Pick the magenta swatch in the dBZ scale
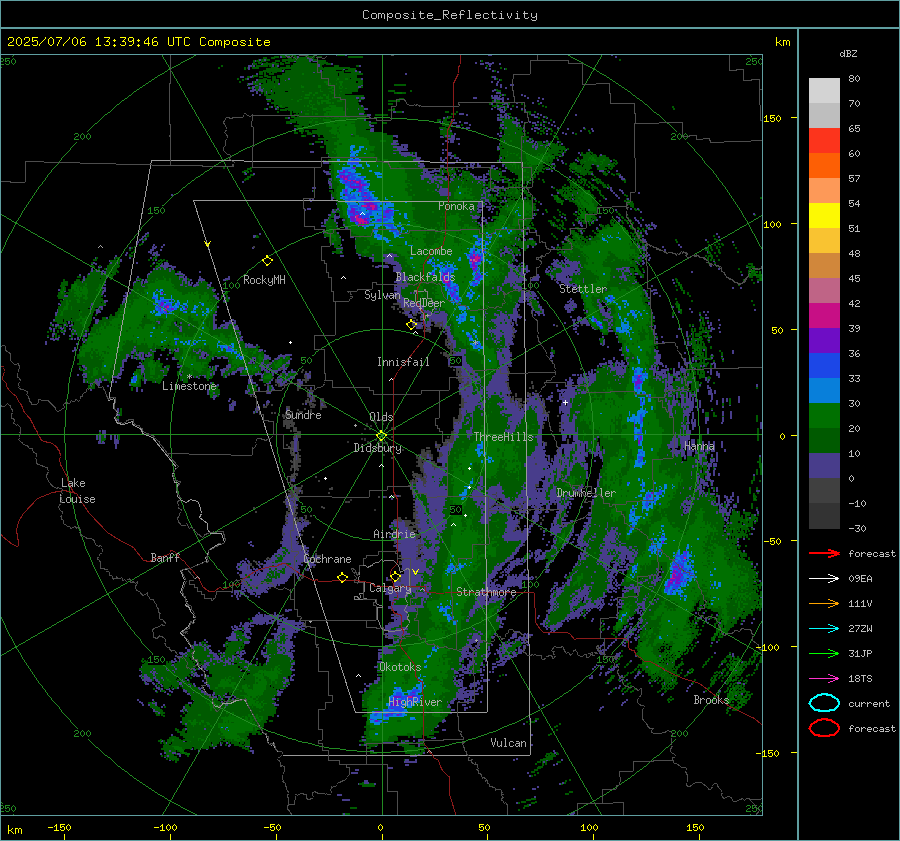This screenshot has height=841, width=900. [x=824, y=315]
